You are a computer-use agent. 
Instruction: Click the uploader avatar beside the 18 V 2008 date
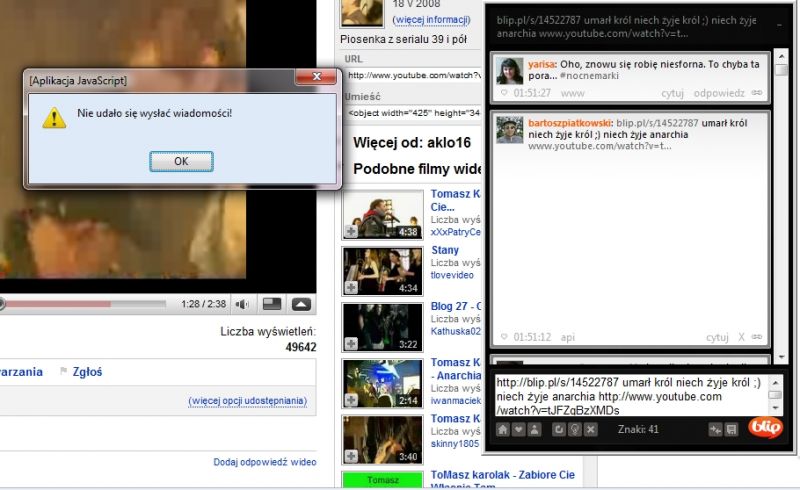click(x=362, y=13)
